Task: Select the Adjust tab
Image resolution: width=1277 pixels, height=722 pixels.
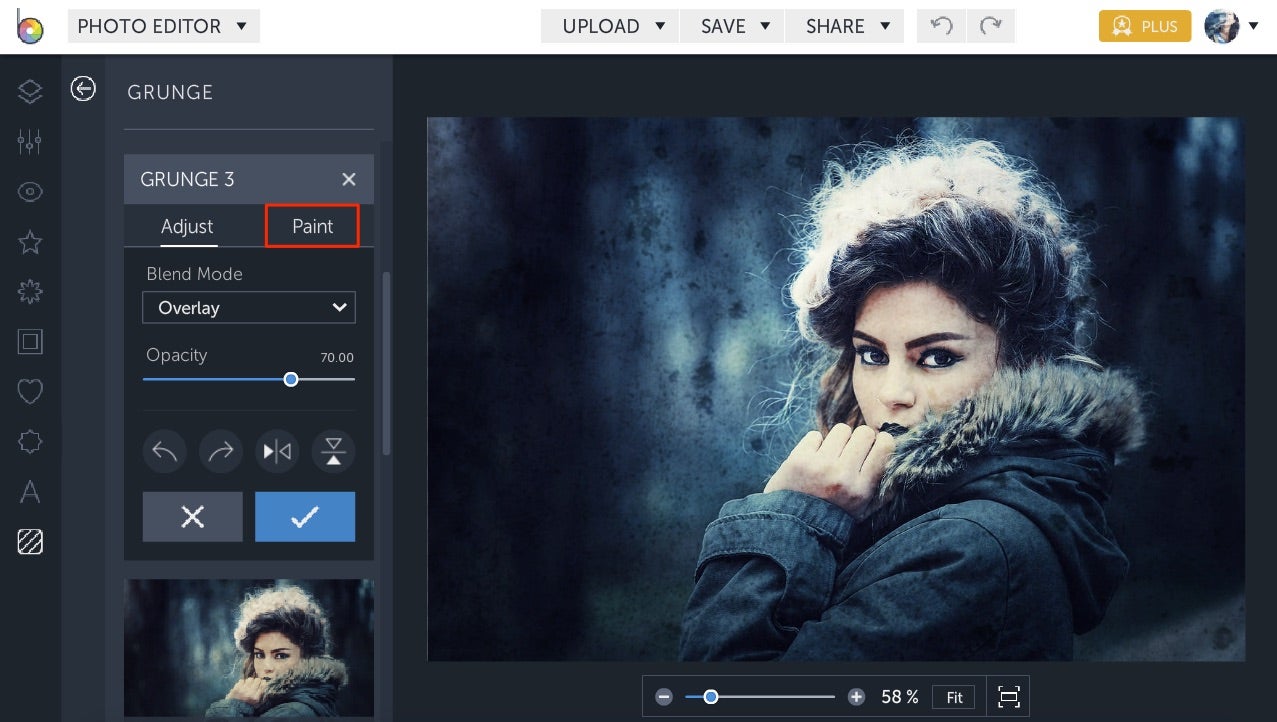Action: coord(187,226)
